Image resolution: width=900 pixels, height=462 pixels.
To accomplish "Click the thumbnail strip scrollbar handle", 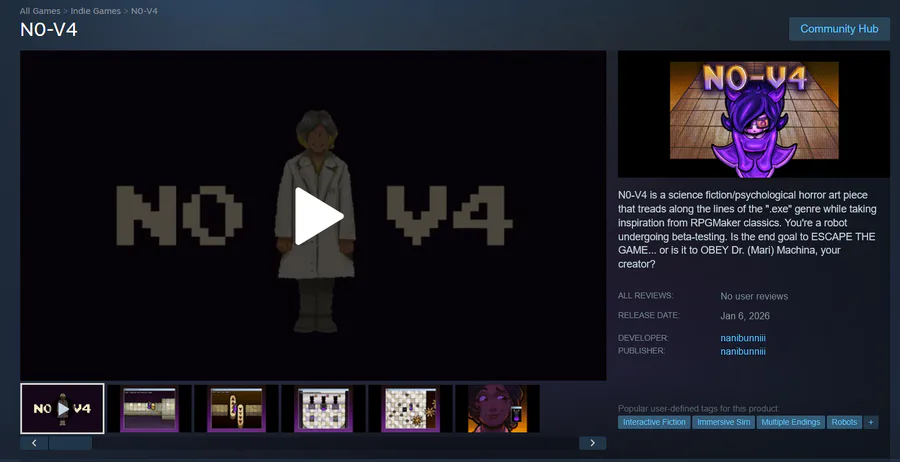I will click(x=70, y=443).
